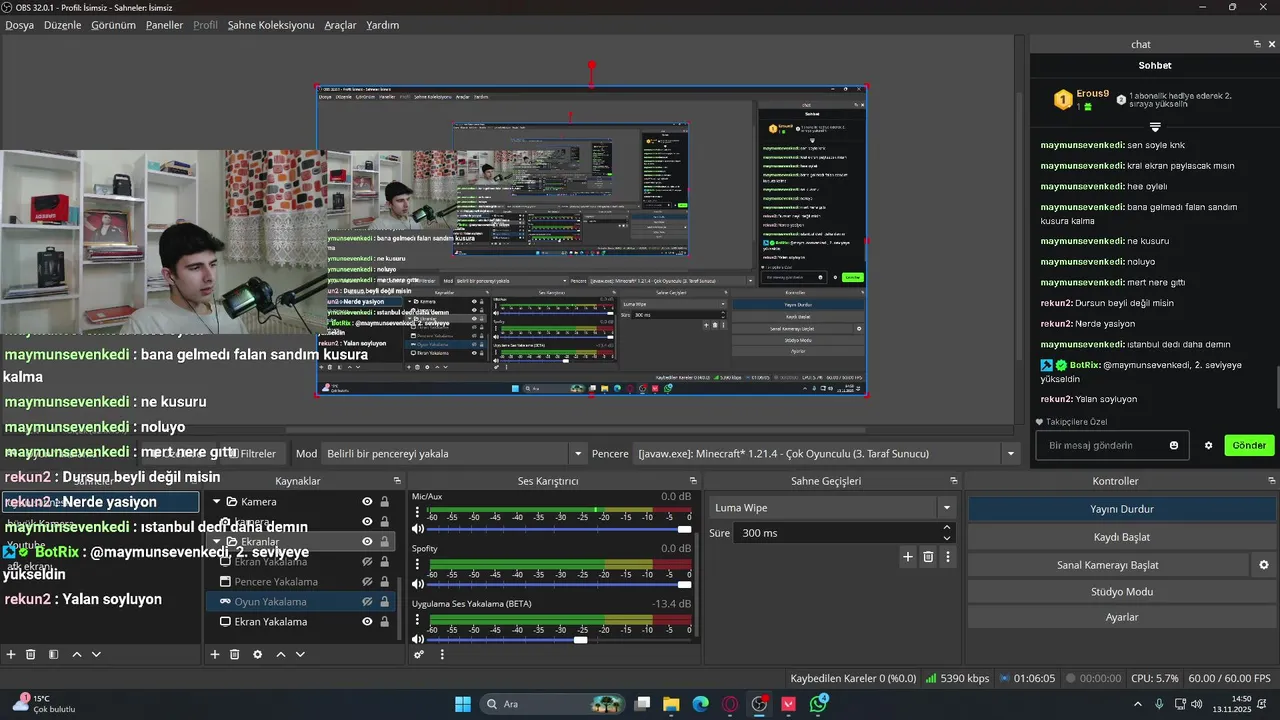
Task: Open the Görünüm menu
Action: click(x=114, y=25)
